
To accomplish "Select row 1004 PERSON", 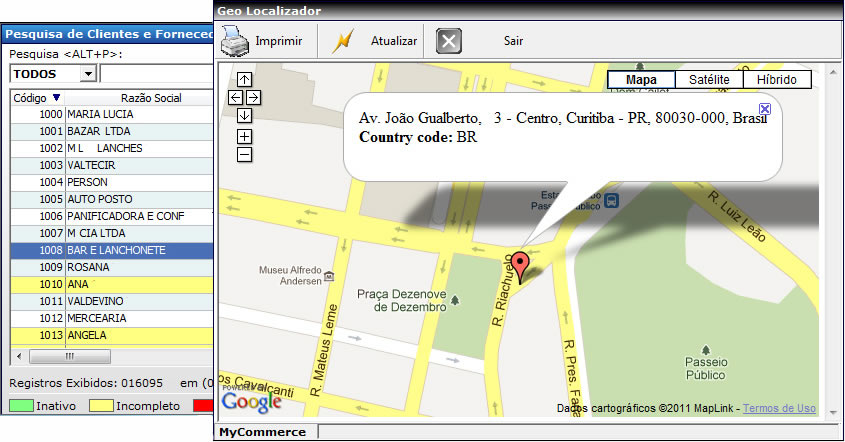I will click(x=112, y=182).
